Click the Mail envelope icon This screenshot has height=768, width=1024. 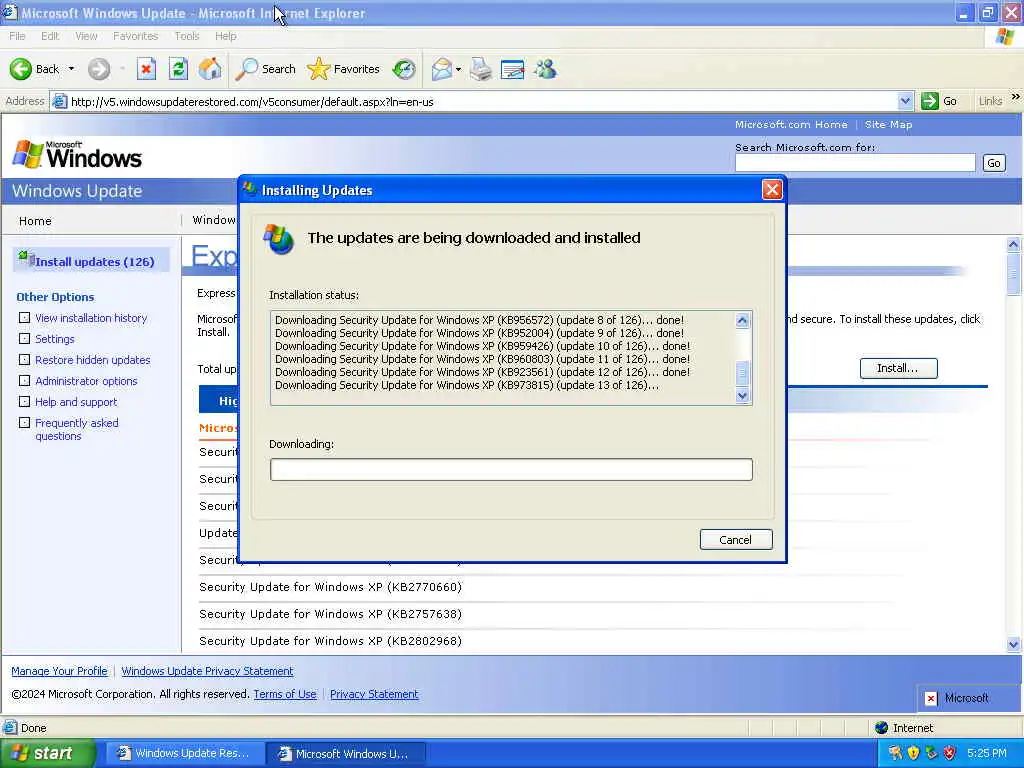tap(442, 69)
